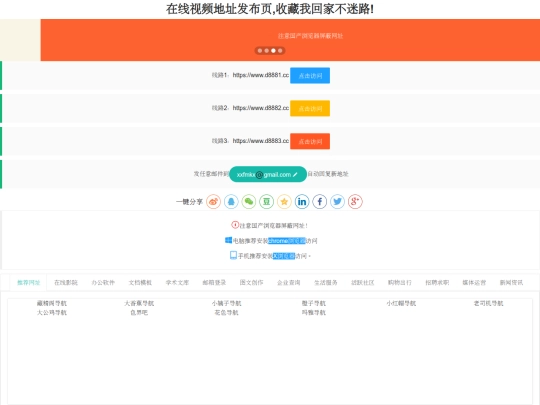The width and height of the screenshot is (540, 405).
Task: Share to WeChat using the green icon
Action: [x=249, y=201]
